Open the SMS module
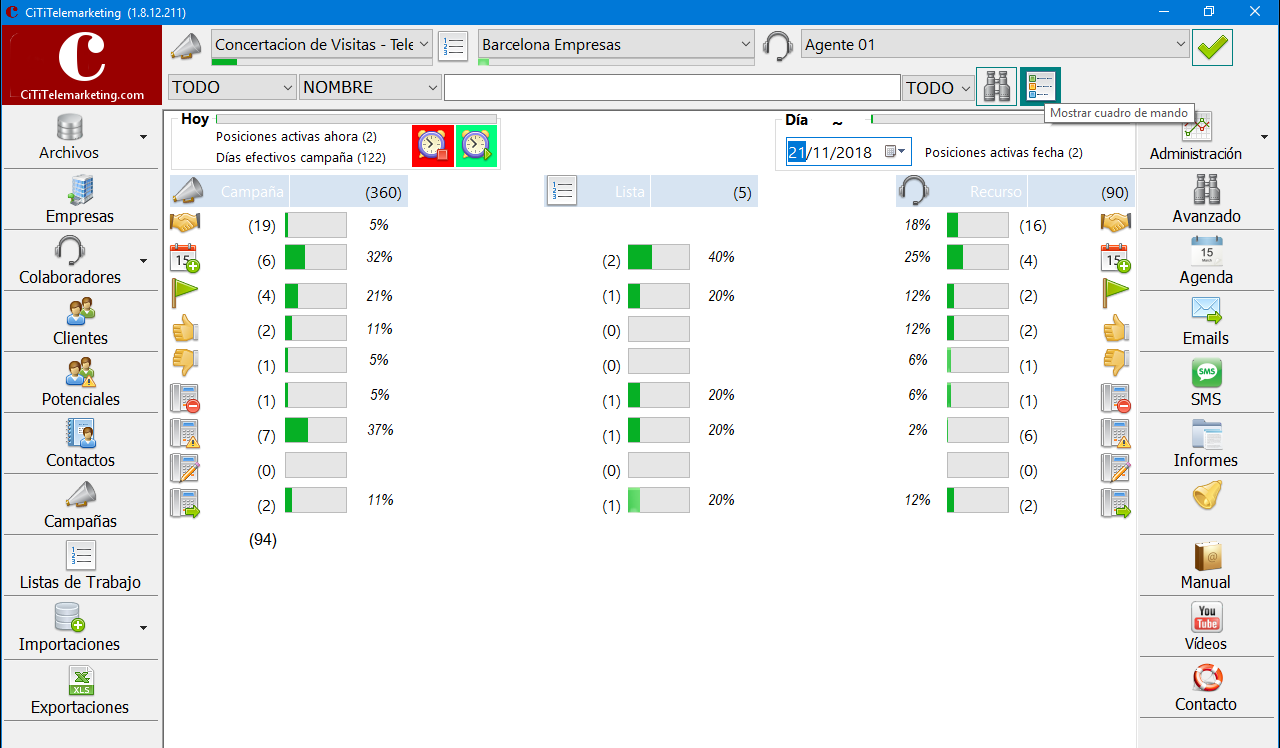Viewport: 1280px width, 748px height. click(1206, 382)
